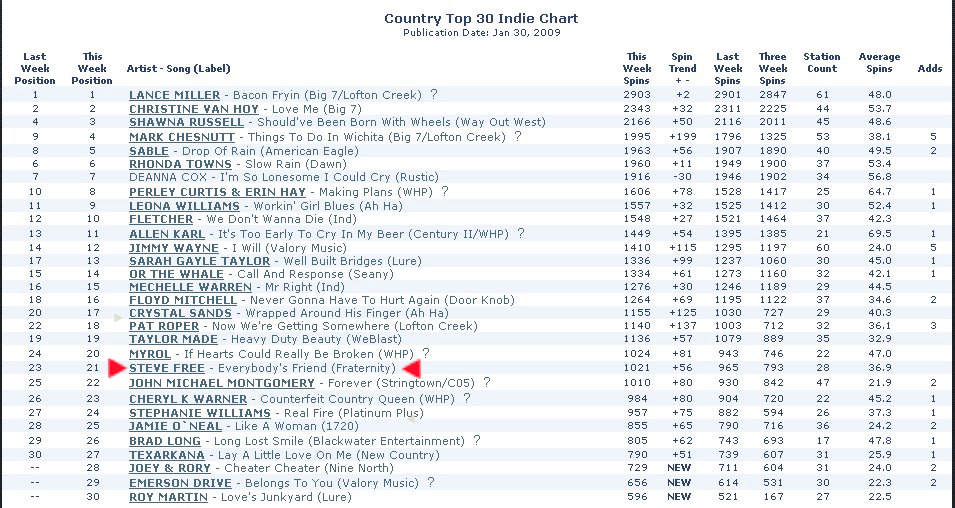The height and width of the screenshot is (508, 955).
Task: Click the question mark after Myrol's entry
Action: click(x=426, y=353)
